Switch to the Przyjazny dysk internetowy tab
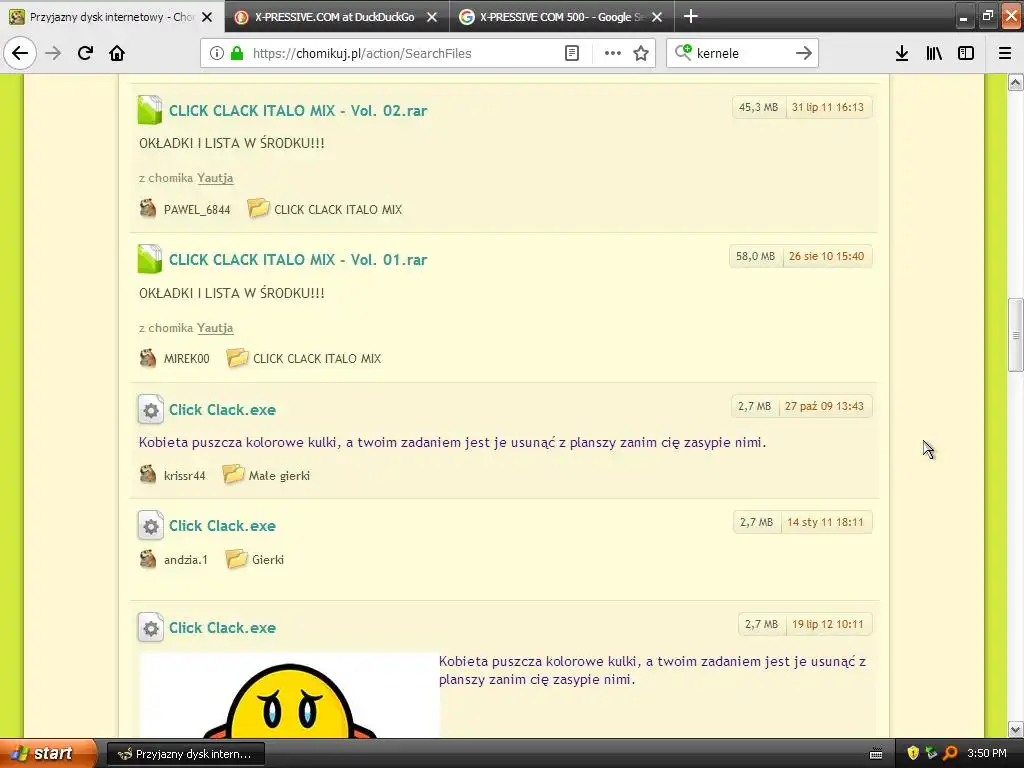 tap(112, 17)
